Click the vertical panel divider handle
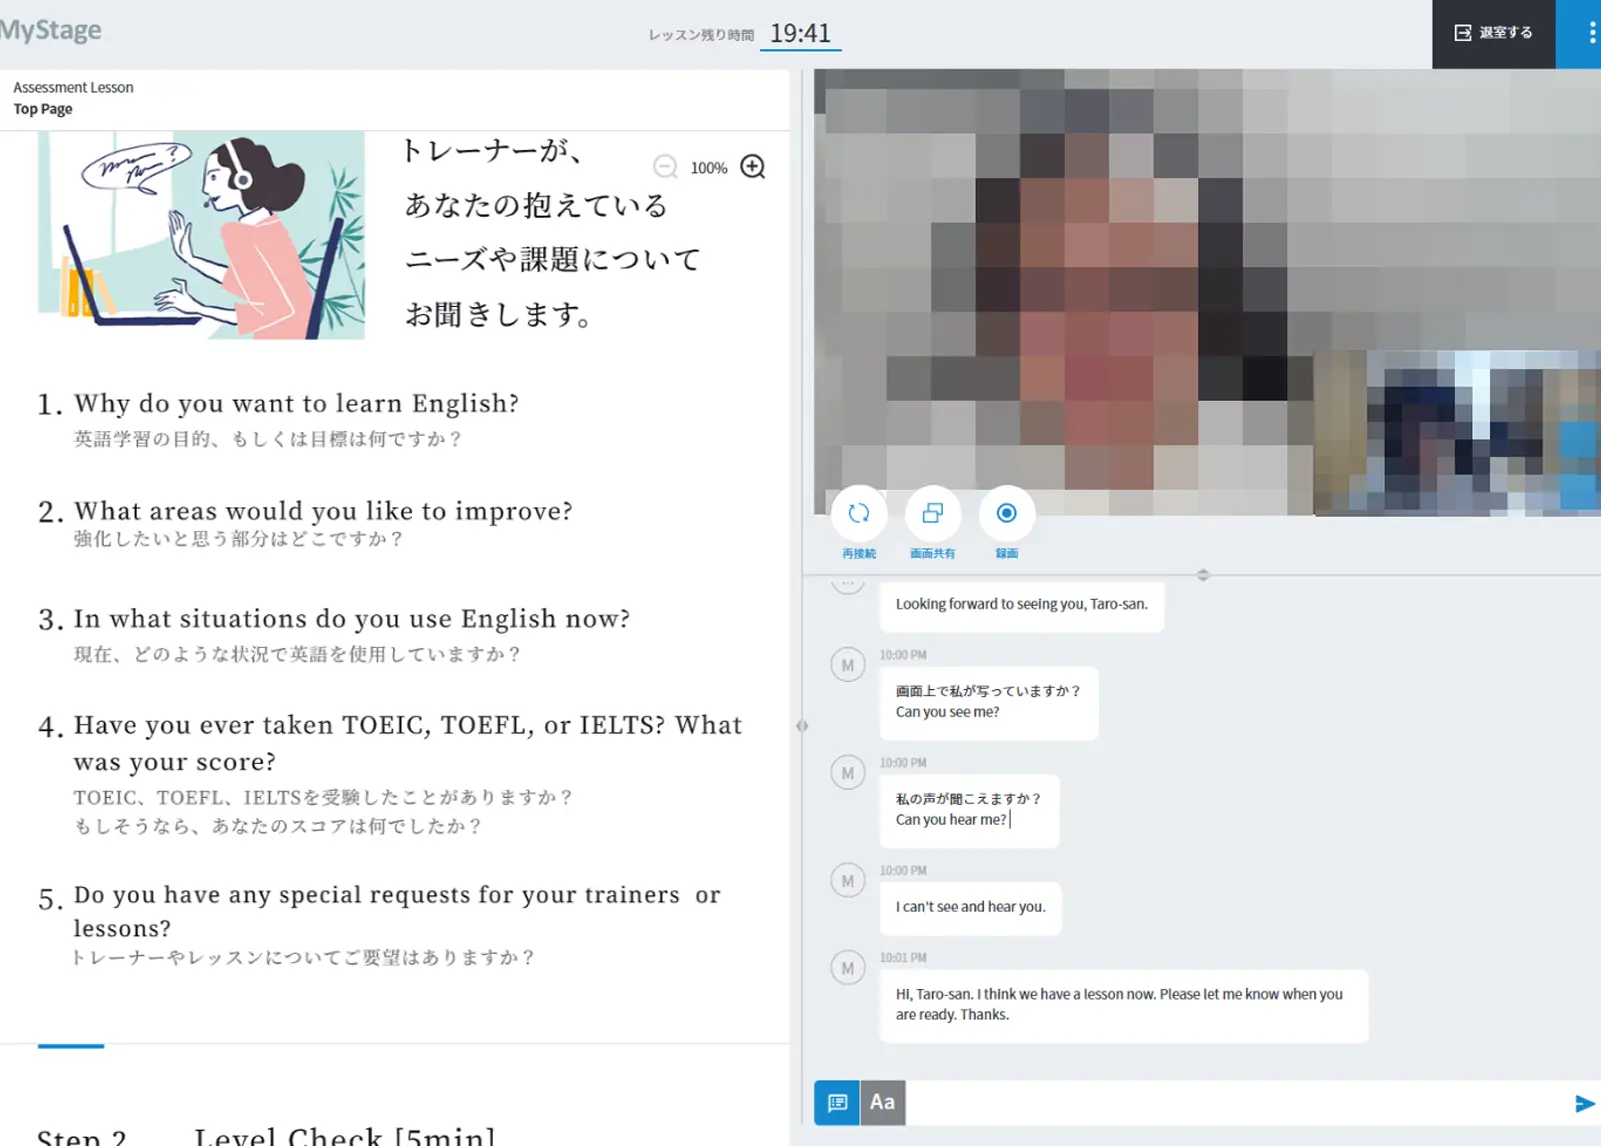Viewport: 1601px width, 1146px height. [x=801, y=726]
